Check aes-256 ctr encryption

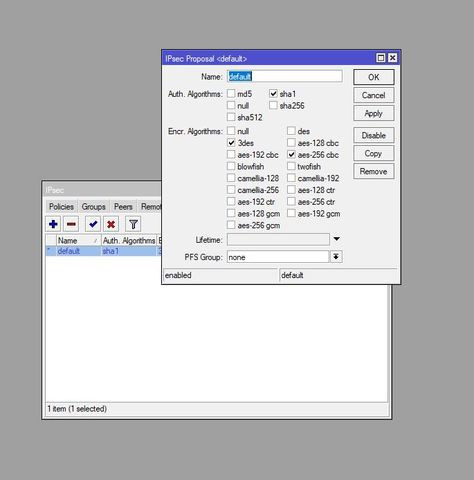tap(291, 201)
